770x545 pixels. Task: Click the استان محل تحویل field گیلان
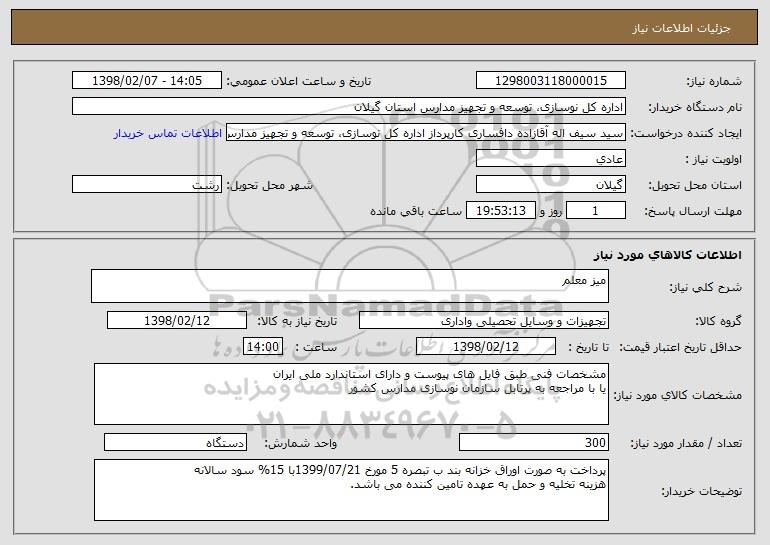pos(551,185)
